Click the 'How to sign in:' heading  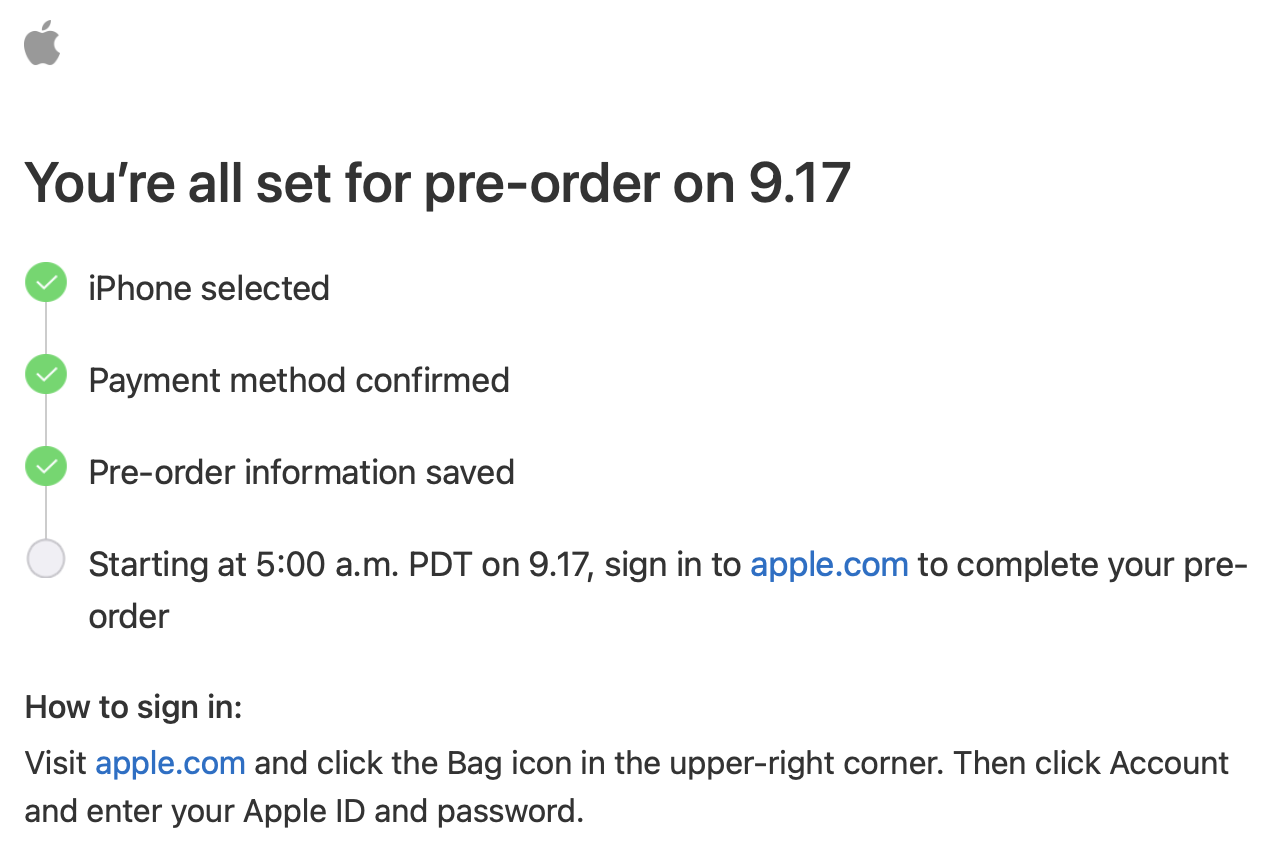(133, 708)
